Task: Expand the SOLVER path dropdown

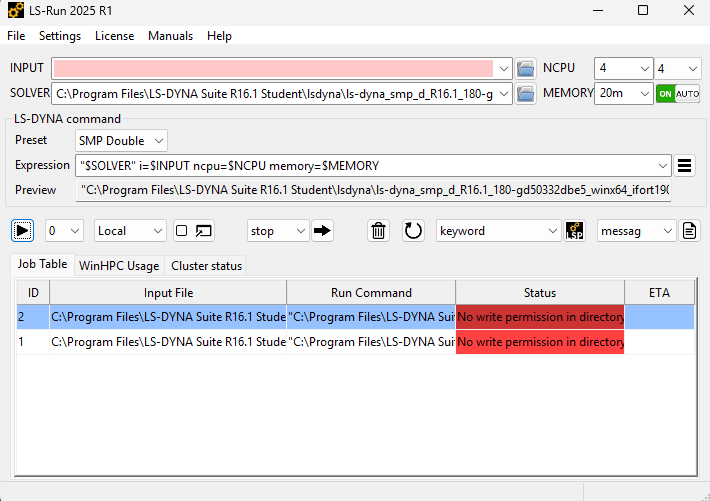Action: tap(503, 94)
